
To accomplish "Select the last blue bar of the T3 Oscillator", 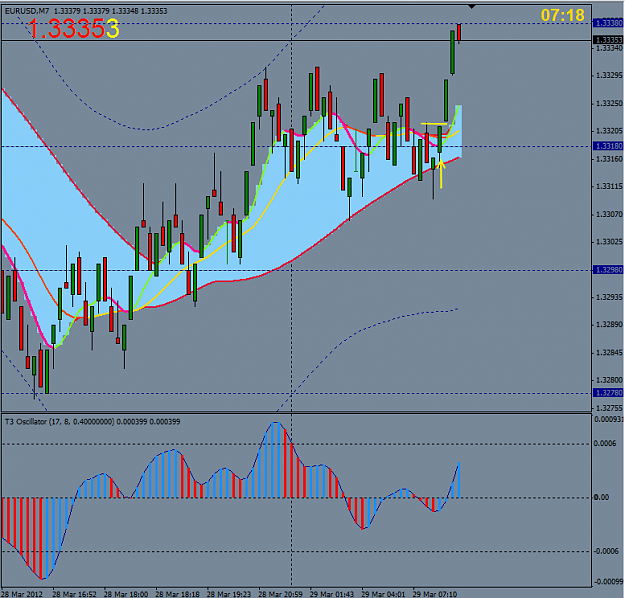I will point(459,480).
